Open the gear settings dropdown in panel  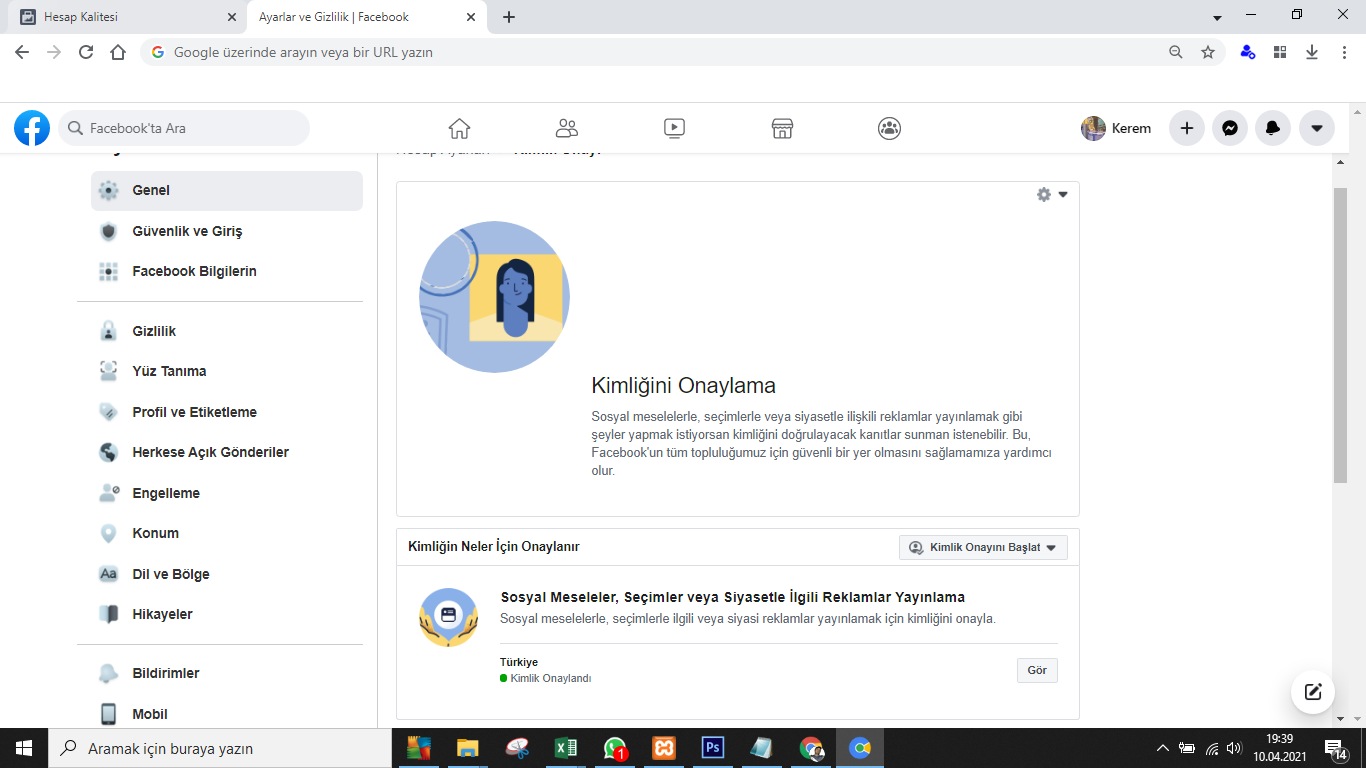click(1052, 195)
